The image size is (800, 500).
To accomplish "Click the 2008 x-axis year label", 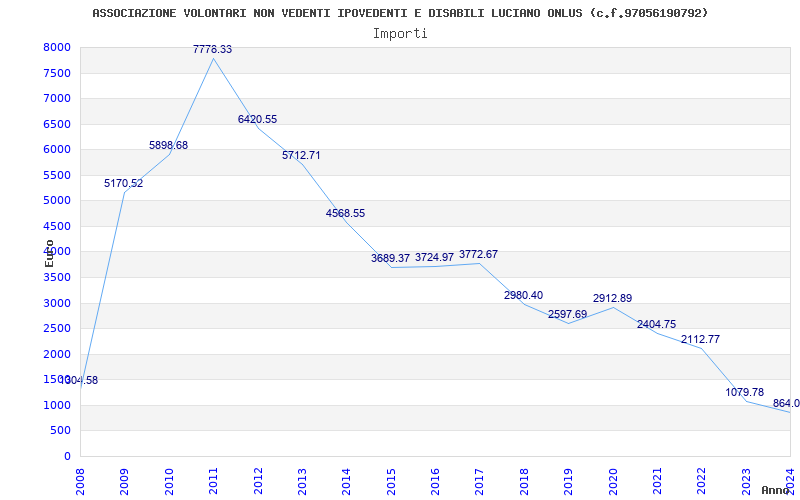I will [80, 481].
